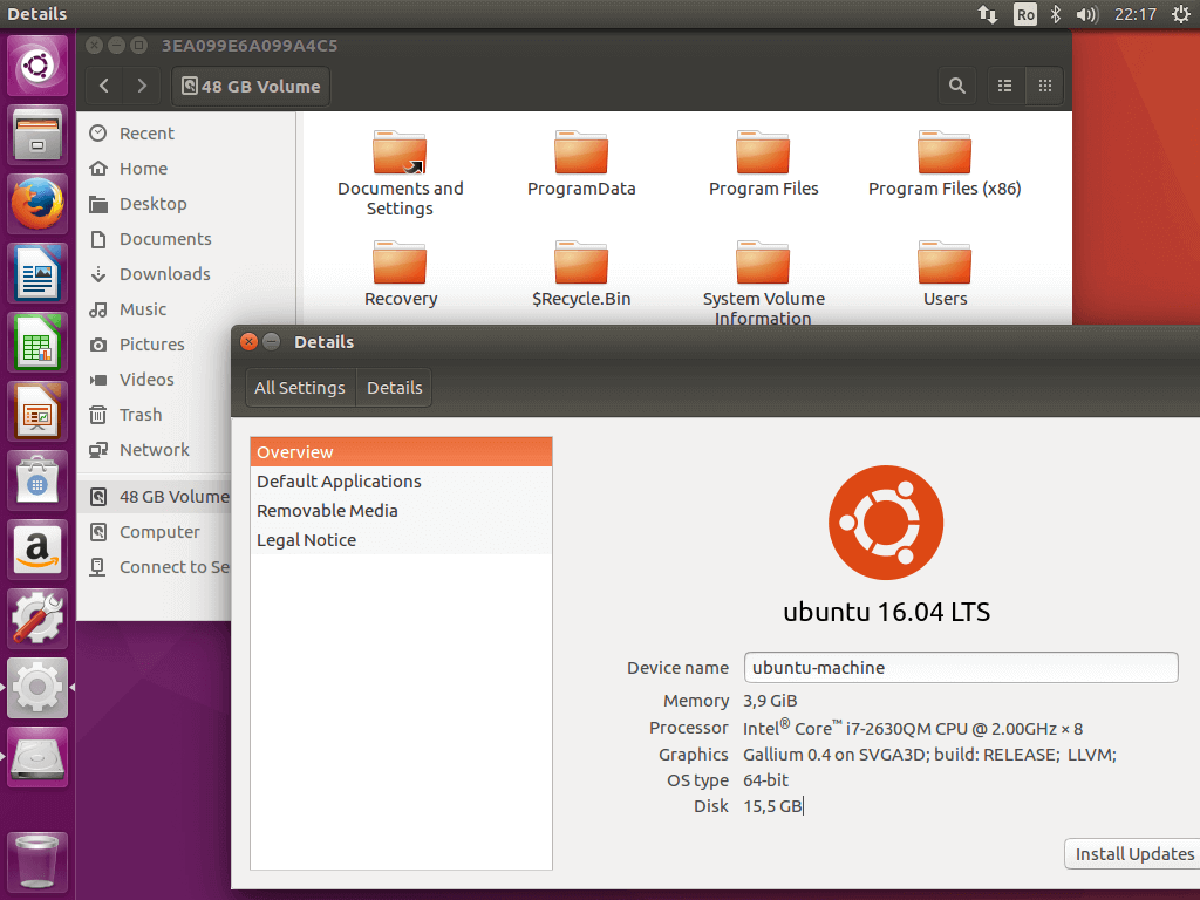Click the ubuntu 16.04 LTS heading
The height and width of the screenshot is (900, 1200).
pos(886,612)
